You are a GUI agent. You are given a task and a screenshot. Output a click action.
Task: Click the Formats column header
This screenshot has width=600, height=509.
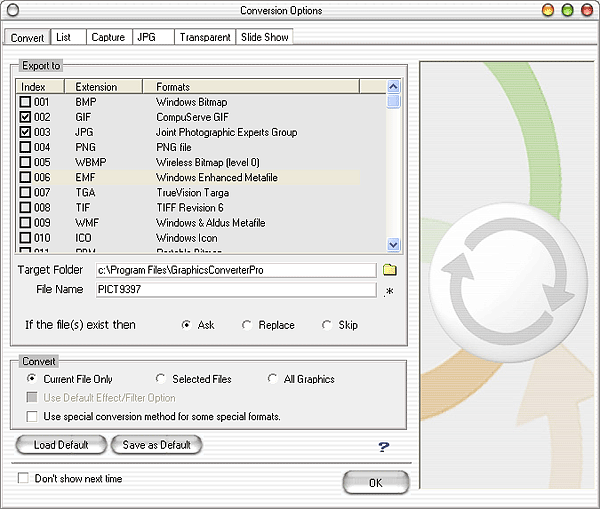click(251, 86)
